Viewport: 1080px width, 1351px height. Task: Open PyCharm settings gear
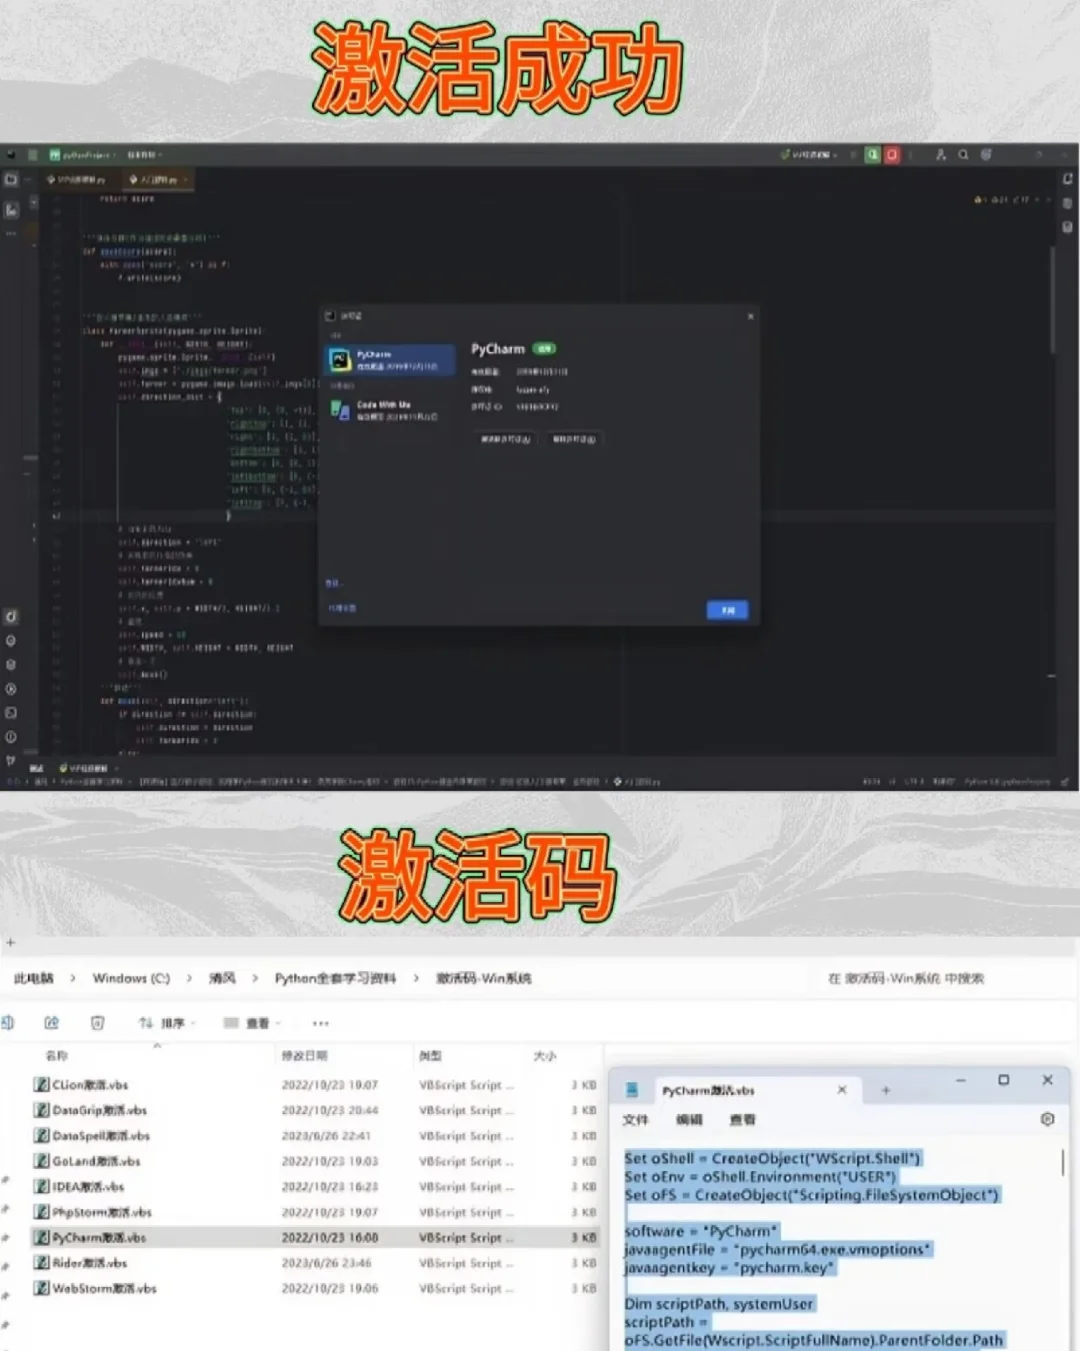[x=986, y=155]
